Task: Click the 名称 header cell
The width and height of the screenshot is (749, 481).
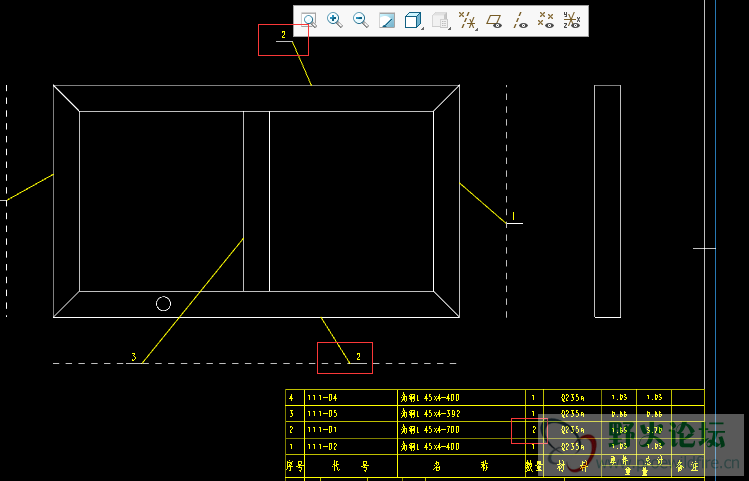Action: coord(461,466)
